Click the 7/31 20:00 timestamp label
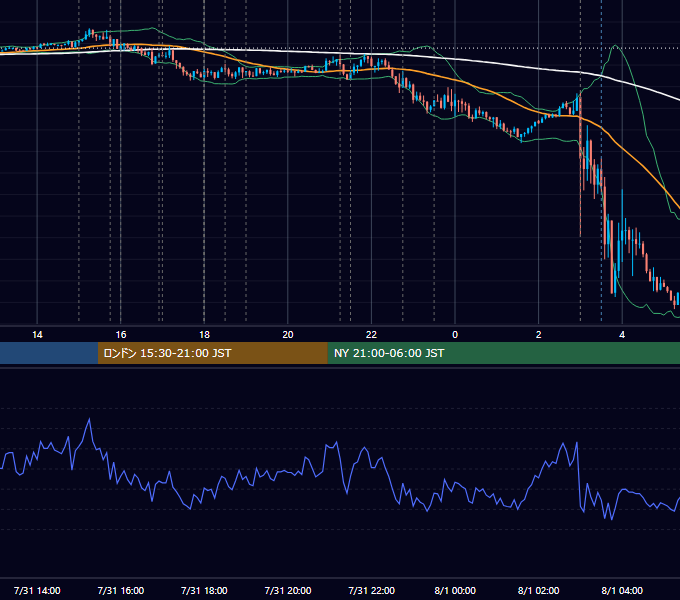Viewport: 680px width, 600px height. 288,590
